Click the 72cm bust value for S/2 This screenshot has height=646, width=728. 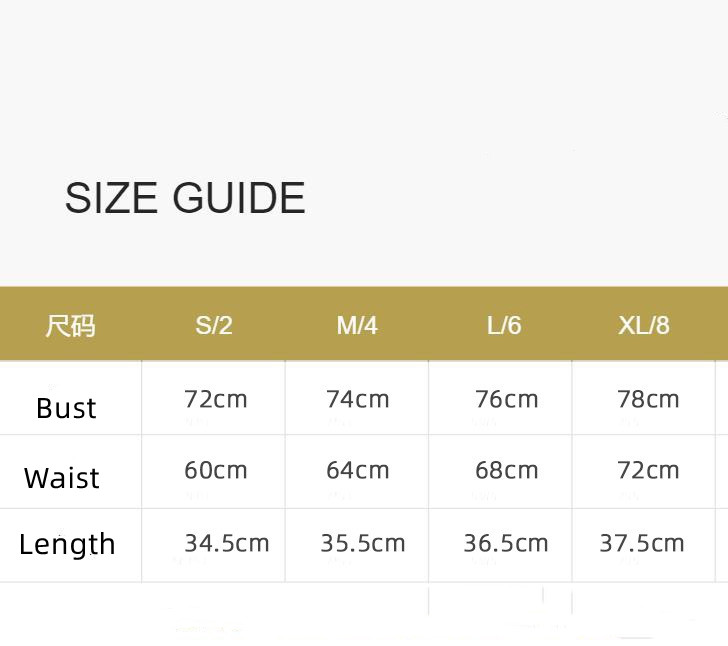pyautogui.click(x=215, y=399)
